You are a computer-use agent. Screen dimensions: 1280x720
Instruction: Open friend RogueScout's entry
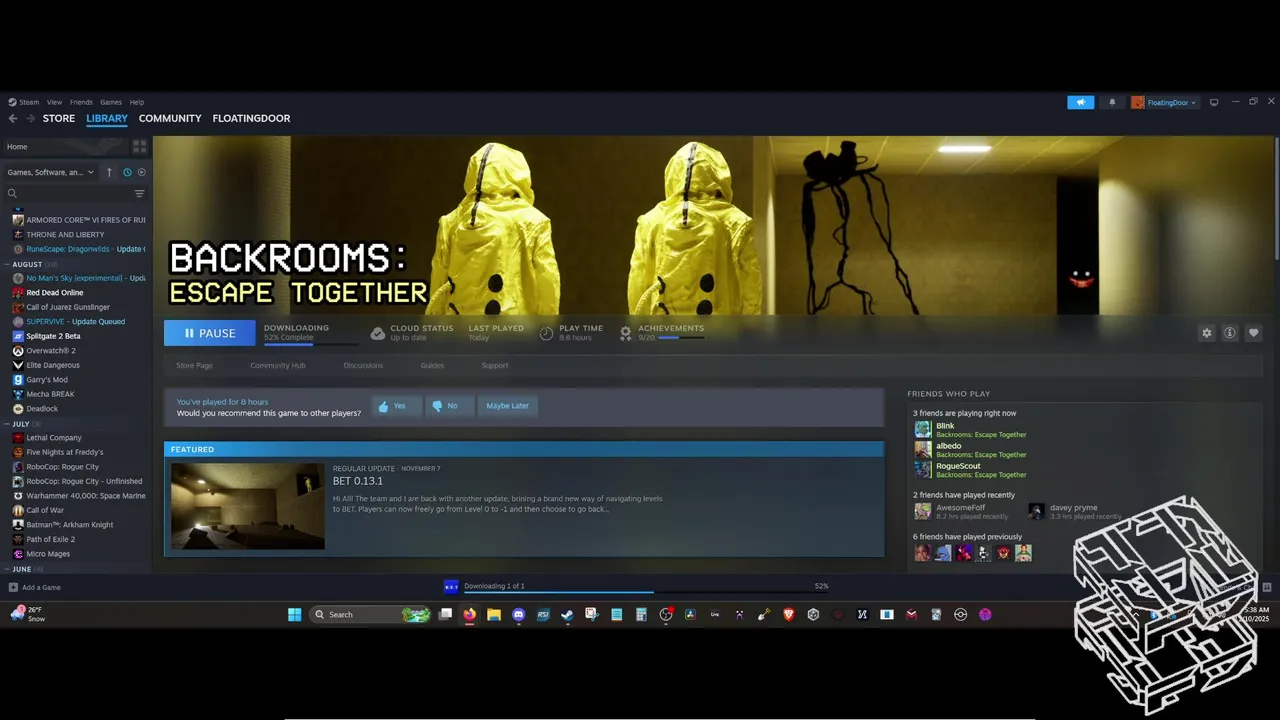(x=970, y=470)
